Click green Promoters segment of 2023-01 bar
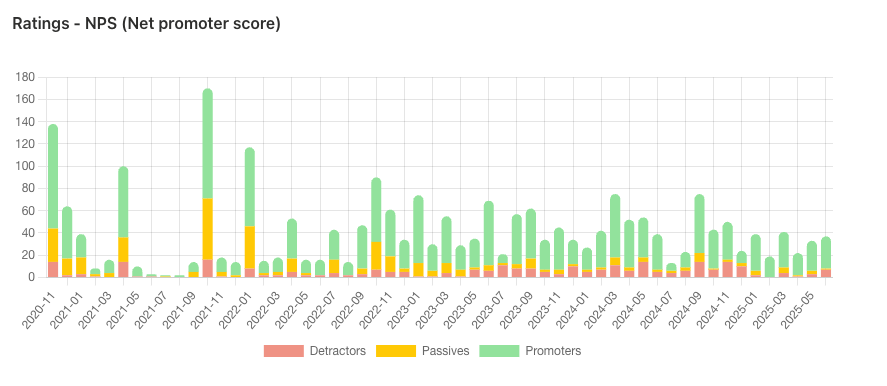Viewport: 887px width, 386px height. [x=419, y=230]
